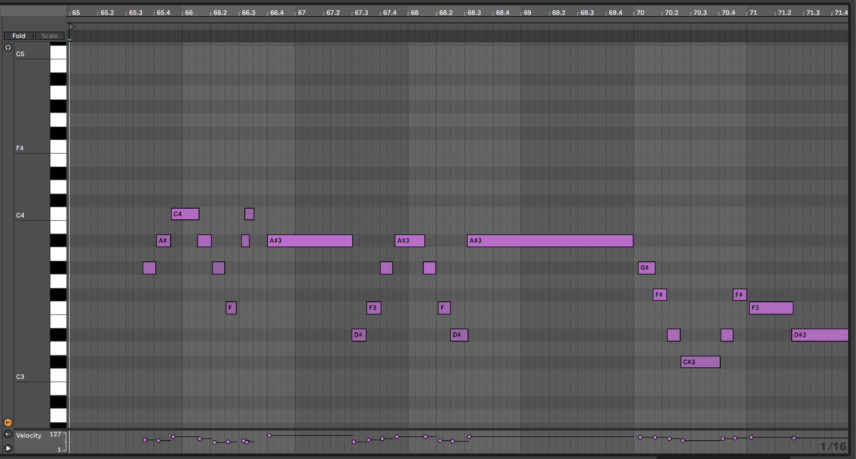Select the F3 note at 67.3
This screenshot has width=856, height=459.
pos(373,308)
